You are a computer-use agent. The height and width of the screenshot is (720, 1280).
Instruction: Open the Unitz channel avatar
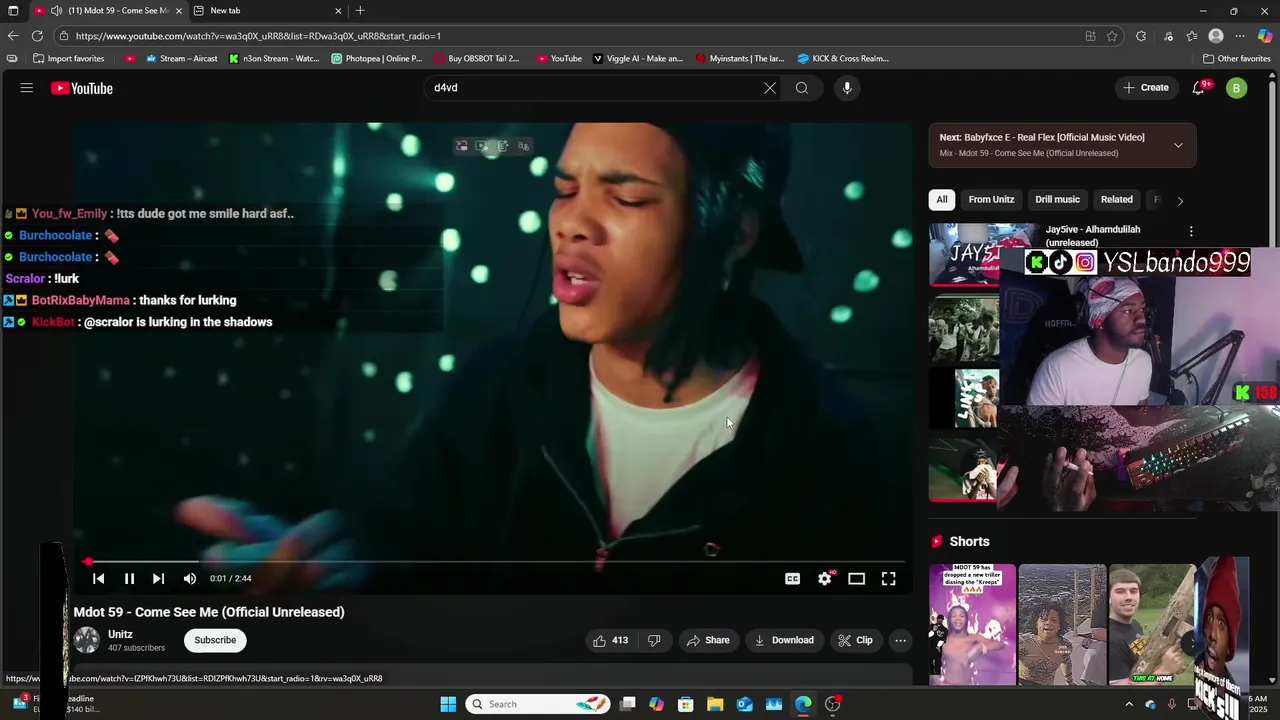[x=87, y=640]
